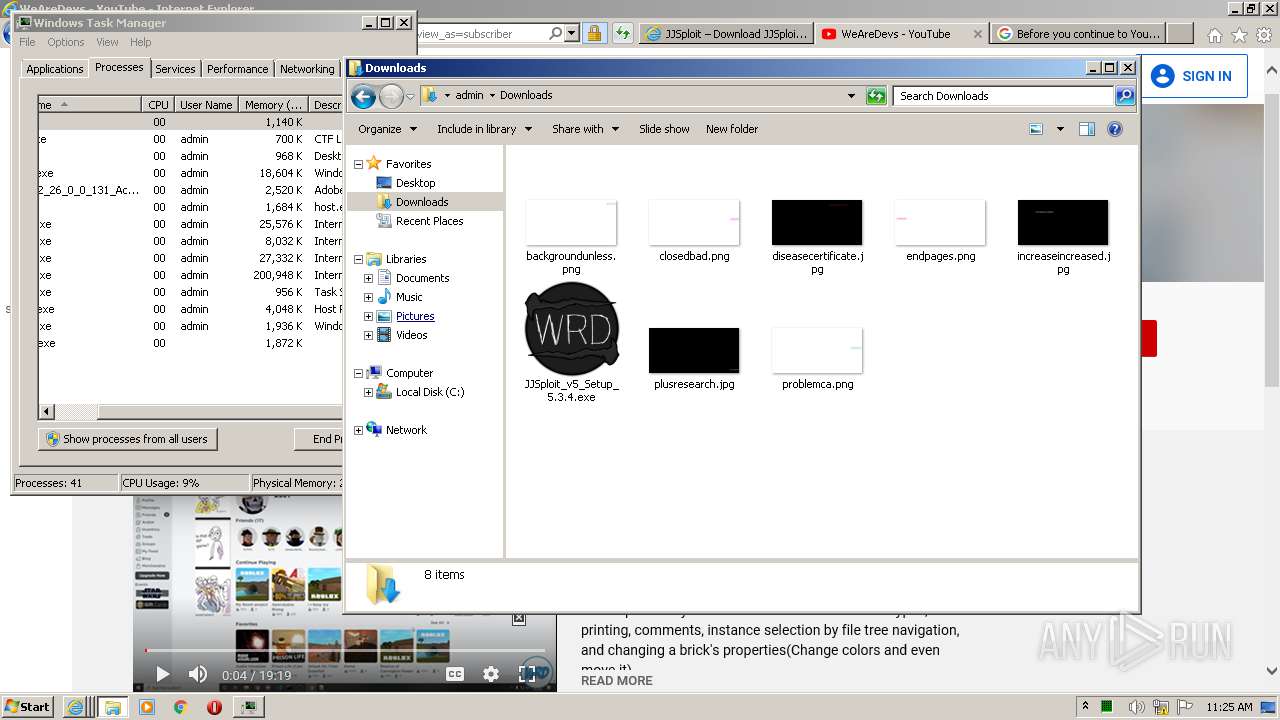
Task: Open the address bar history dropdown
Action: pyautogui.click(x=851, y=96)
